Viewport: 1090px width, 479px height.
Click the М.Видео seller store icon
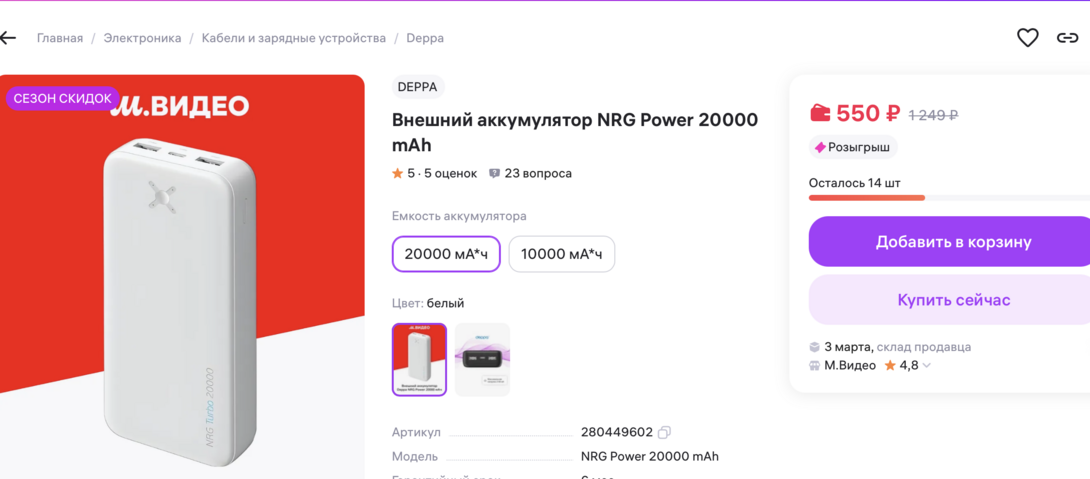(x=815, y=366)
